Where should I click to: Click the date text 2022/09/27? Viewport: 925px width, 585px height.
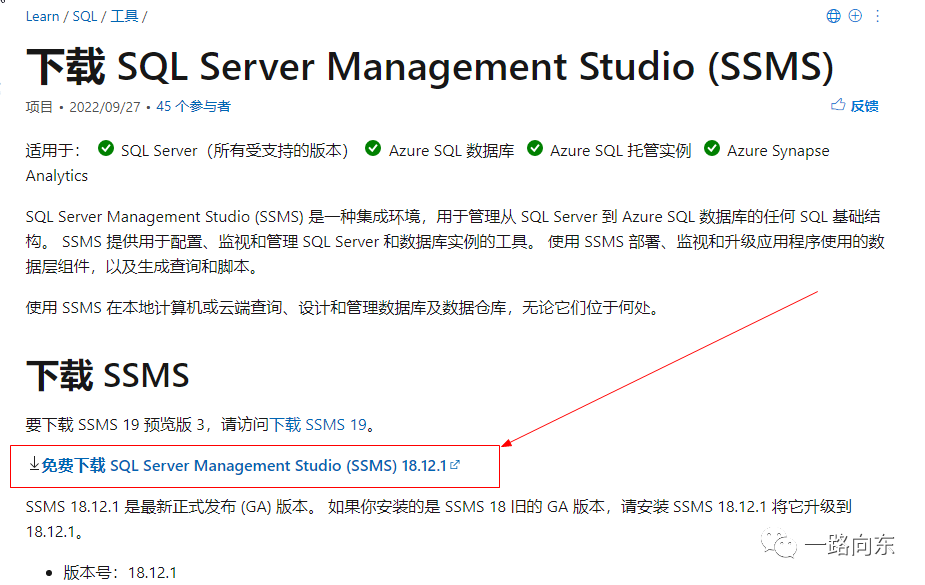[x=105, y=107]
